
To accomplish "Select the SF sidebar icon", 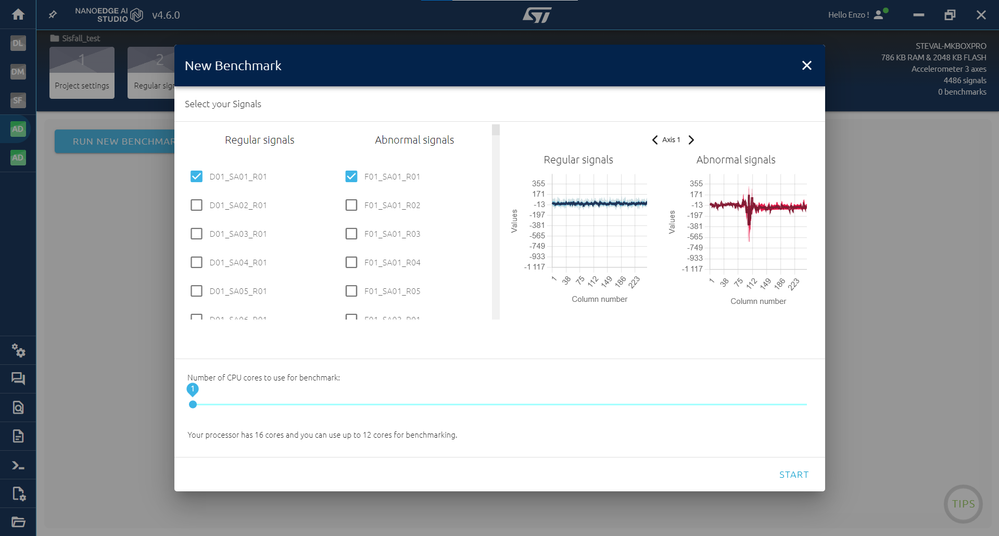I will click(18, 101).
